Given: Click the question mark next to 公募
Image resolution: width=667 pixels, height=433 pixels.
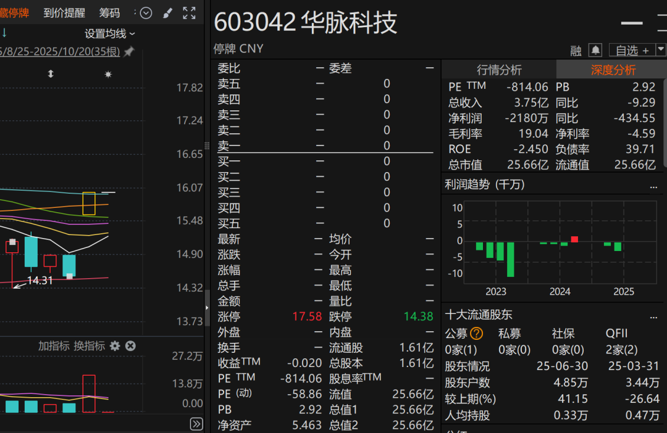Looking at the screenshot, I should [x=477, y=334].
